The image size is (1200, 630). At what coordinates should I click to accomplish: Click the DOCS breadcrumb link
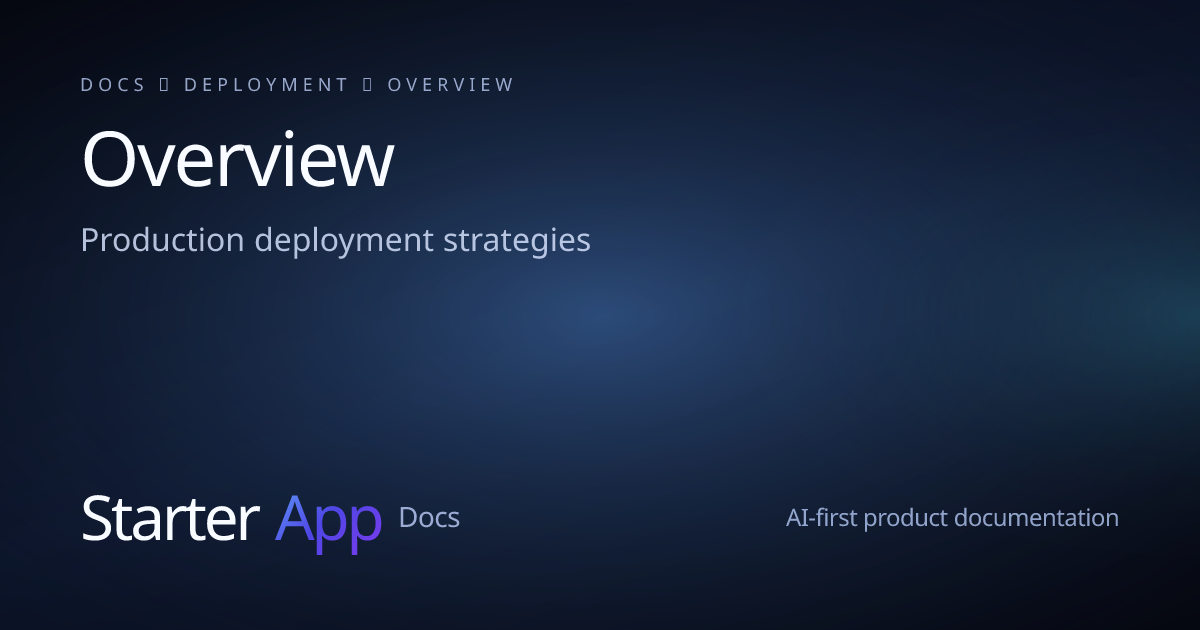[113, 84]
